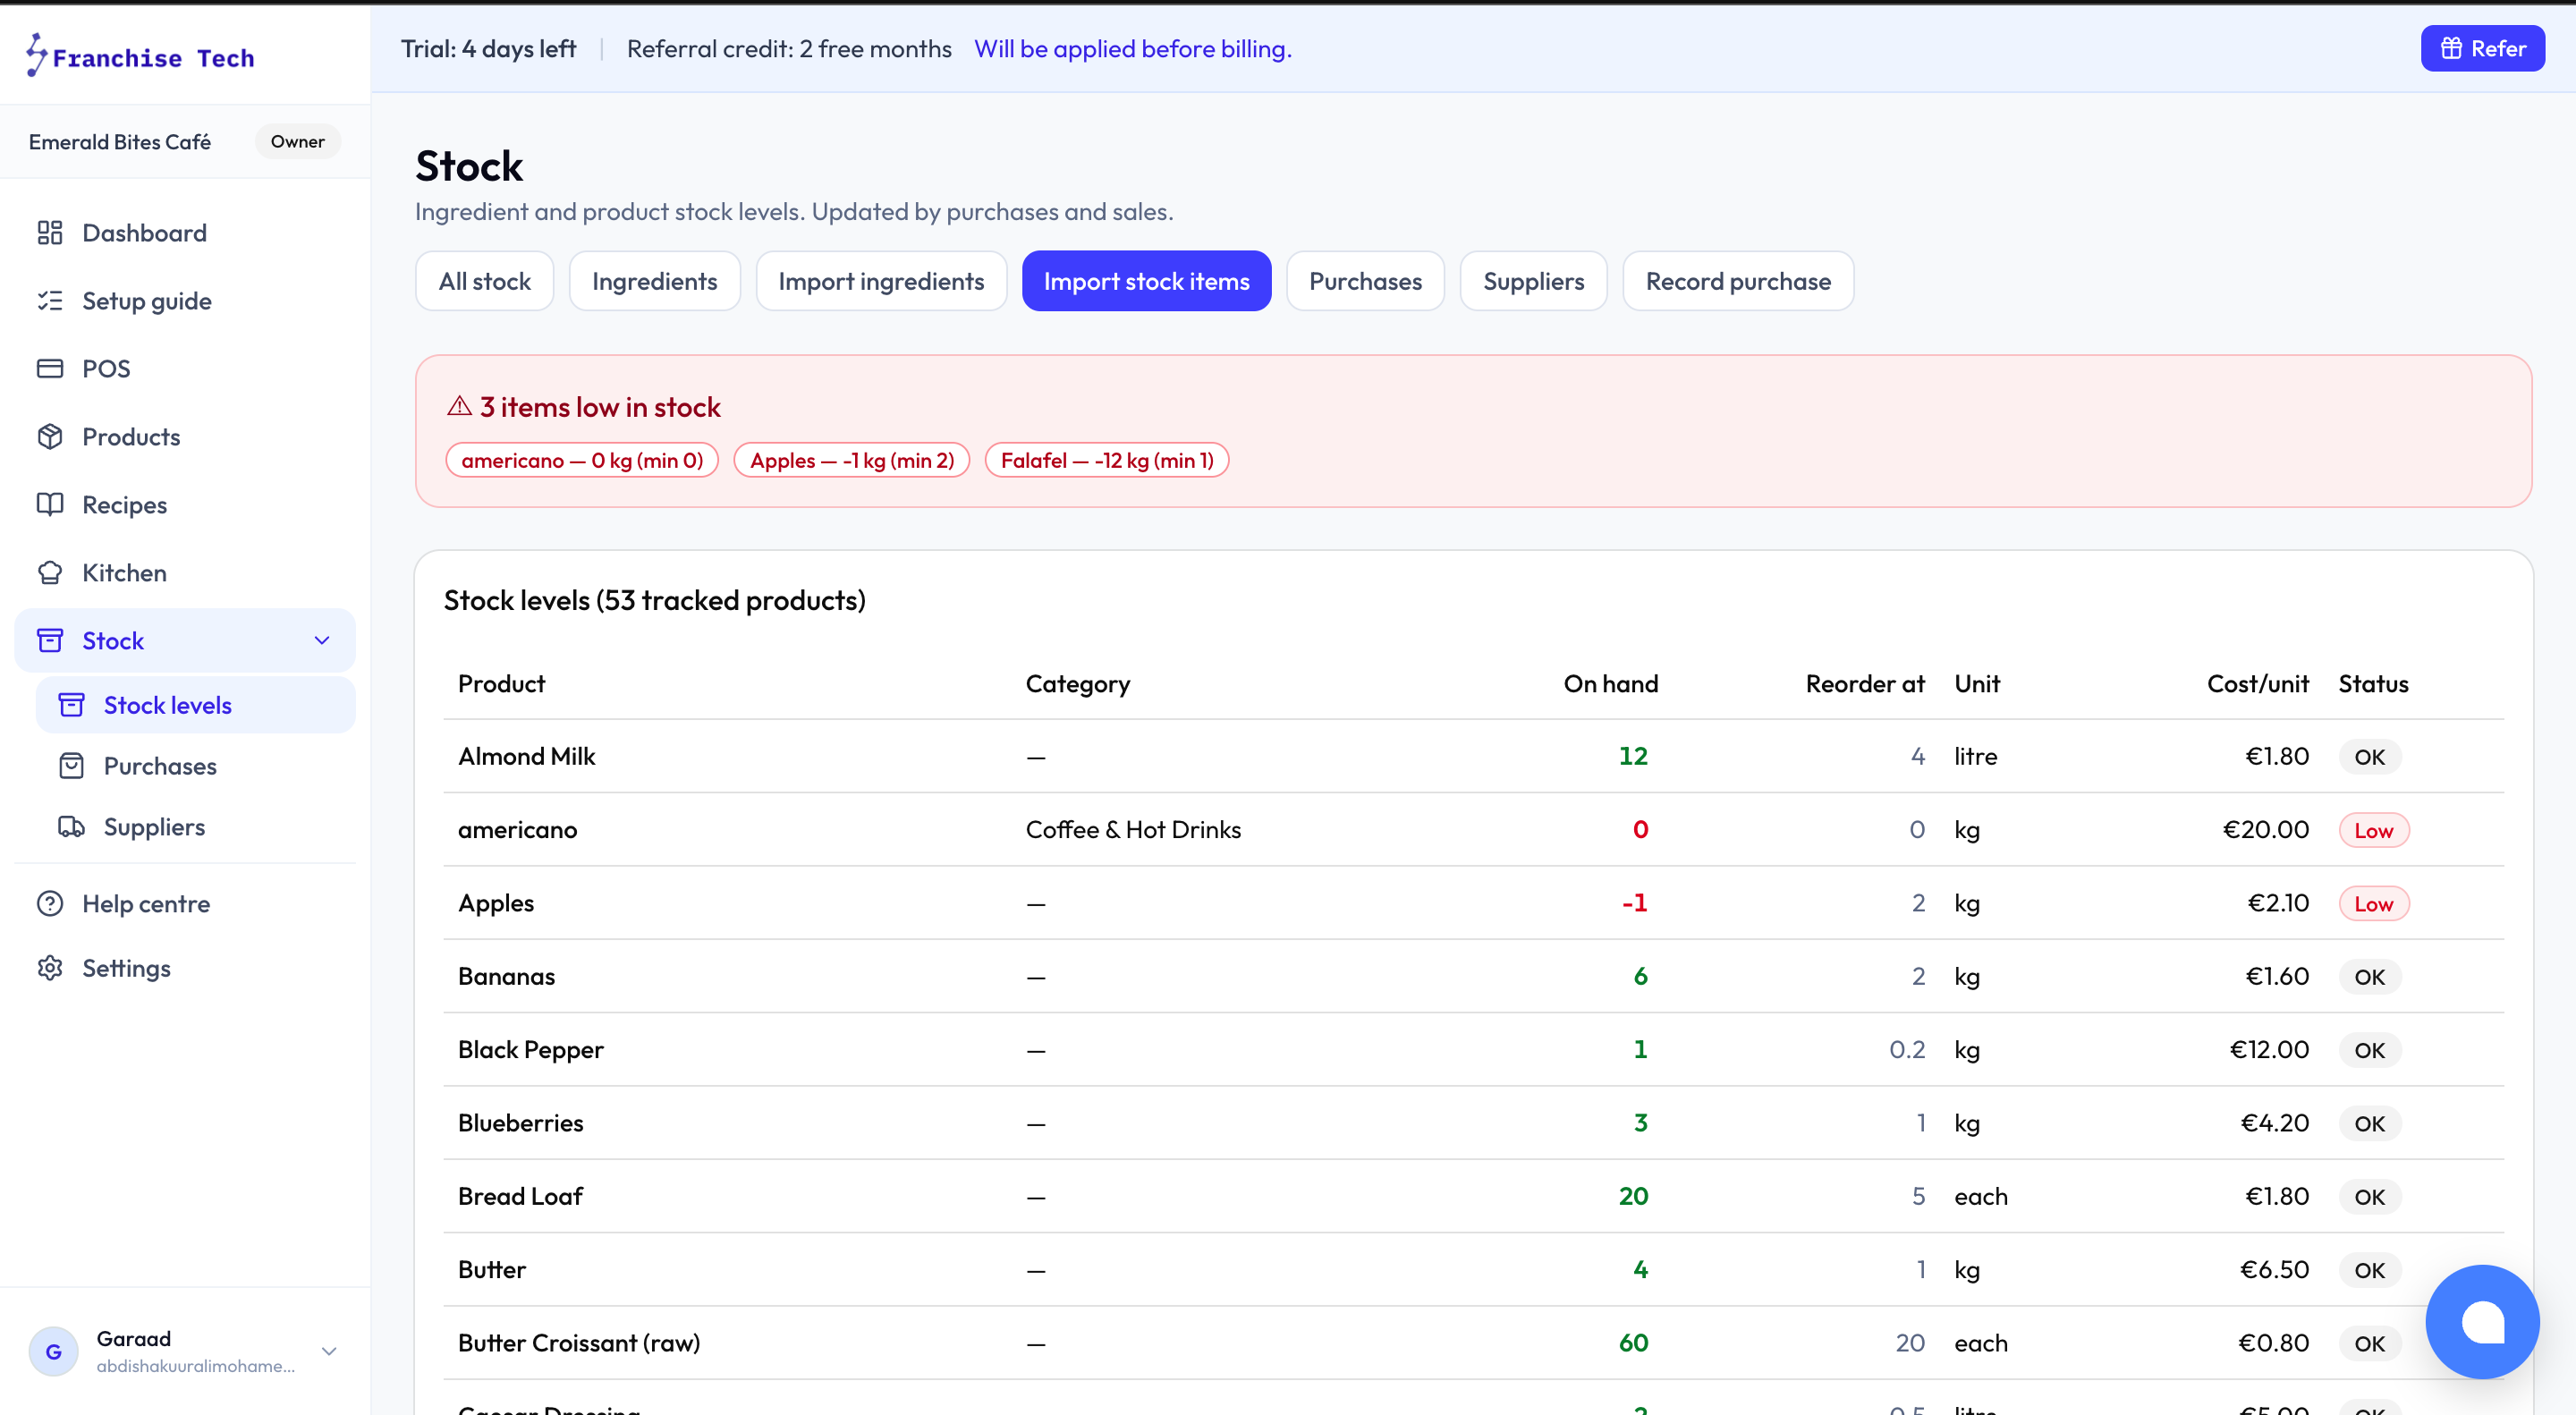Expand the Garaad account menu chevron
The width and height of the screenshot is (2576, 1415).
tap(329, 1351)
